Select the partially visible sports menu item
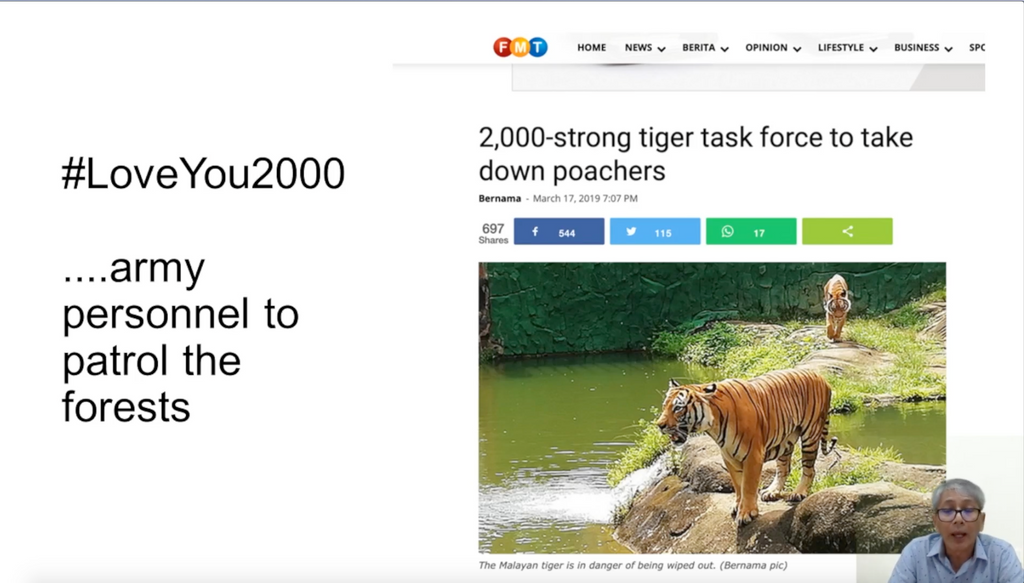Image resolution: width=1024 pixels, height=583 pixels. pos(977,48)
